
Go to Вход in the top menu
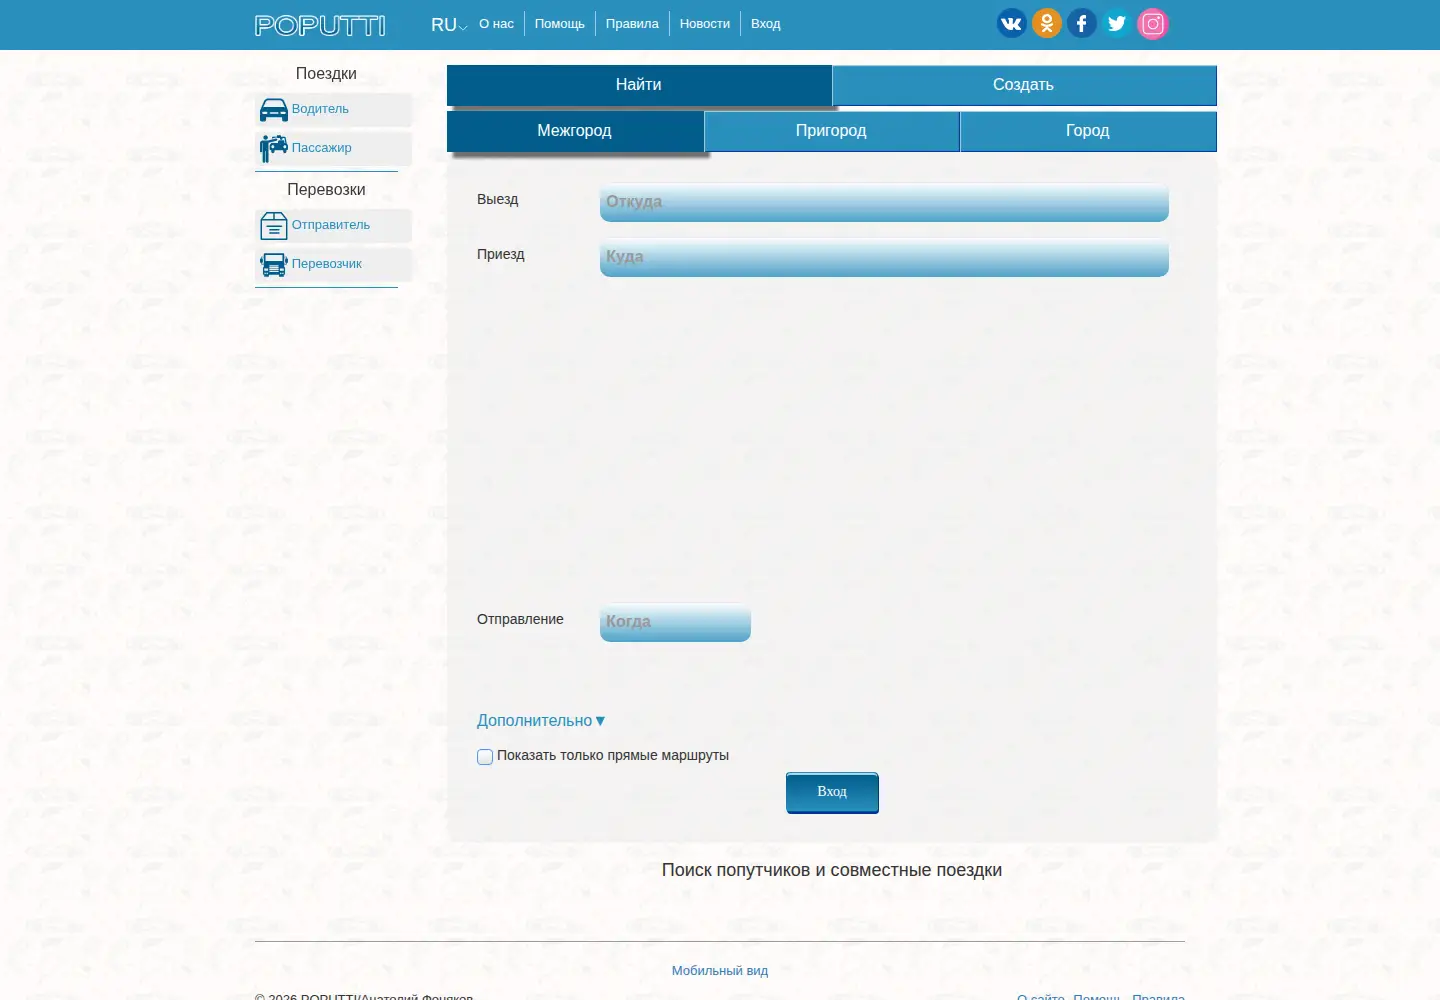(766, 24)
